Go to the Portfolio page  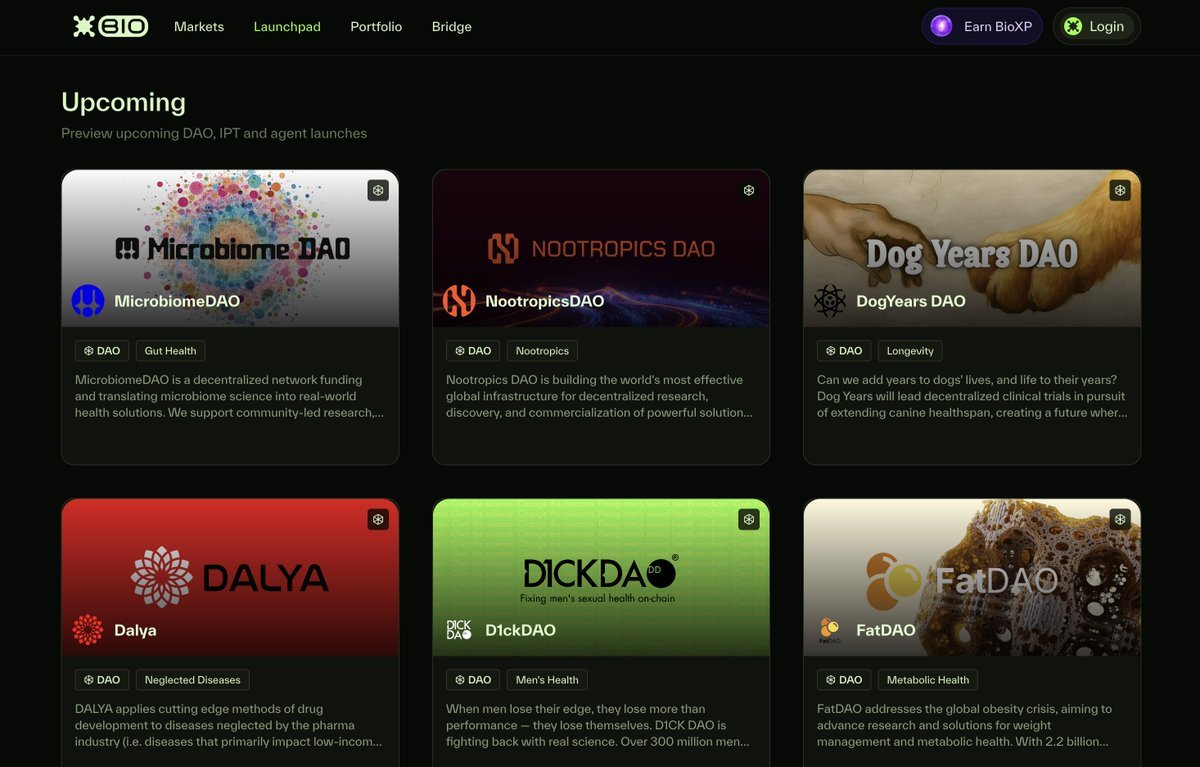(376, 27)
